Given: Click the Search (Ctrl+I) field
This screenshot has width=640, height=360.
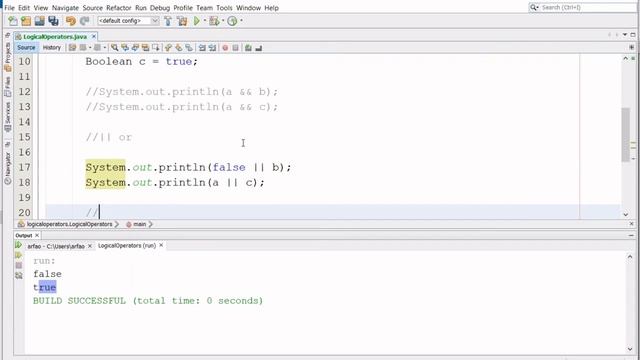Looking at the screenshot, I should pyautogui.click(x=583, y=7).
